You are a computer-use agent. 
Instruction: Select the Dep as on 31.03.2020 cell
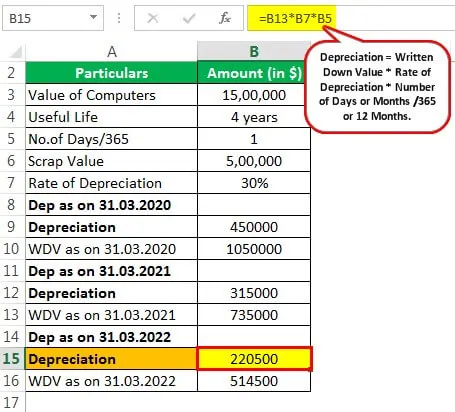111,205
